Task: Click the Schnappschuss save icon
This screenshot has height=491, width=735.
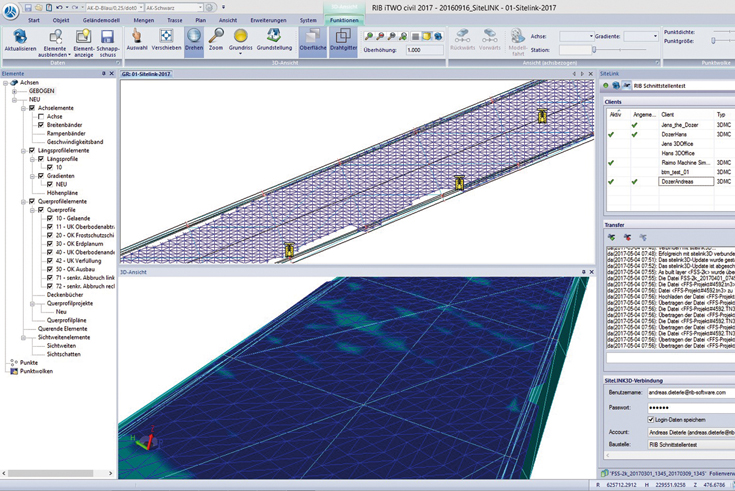Action: (x=108, y=36)
